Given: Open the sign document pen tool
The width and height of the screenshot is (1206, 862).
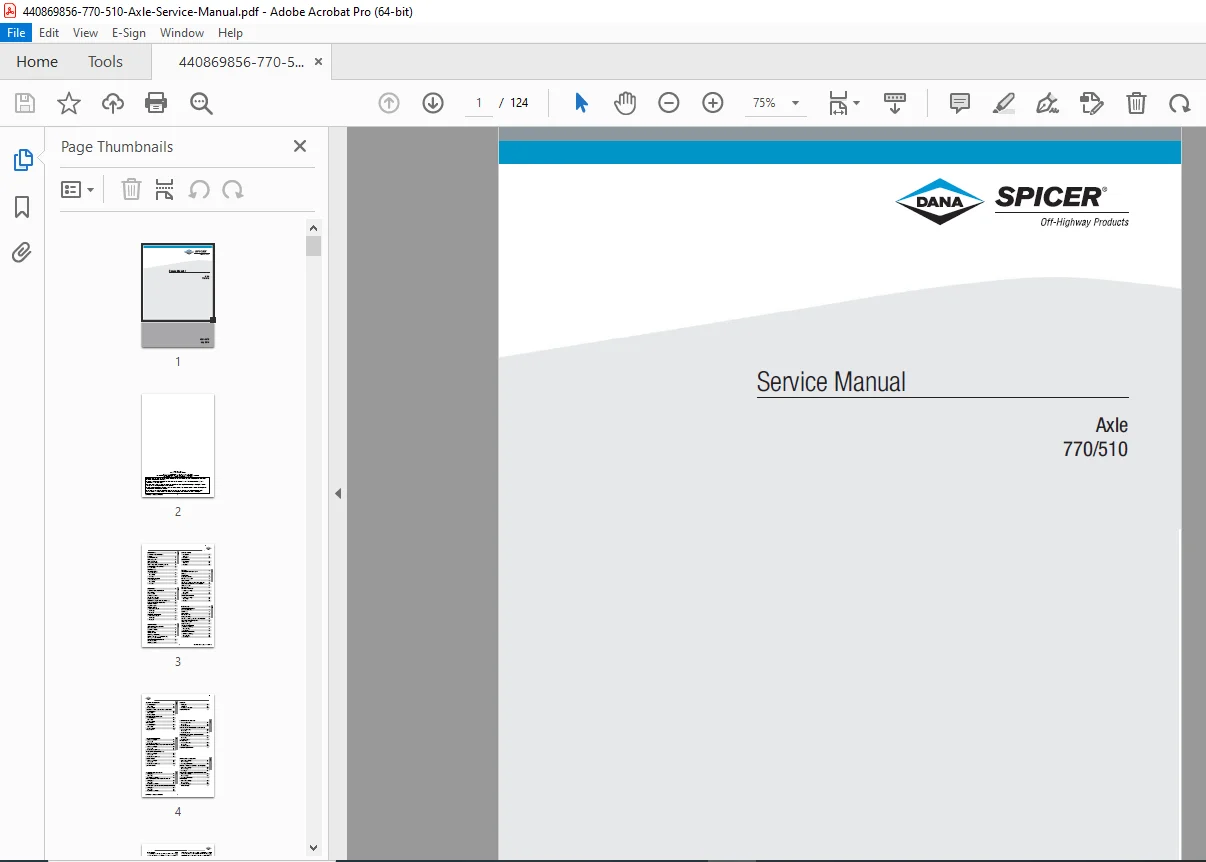Looking at the screenshot, I should tap(1048, 103).
